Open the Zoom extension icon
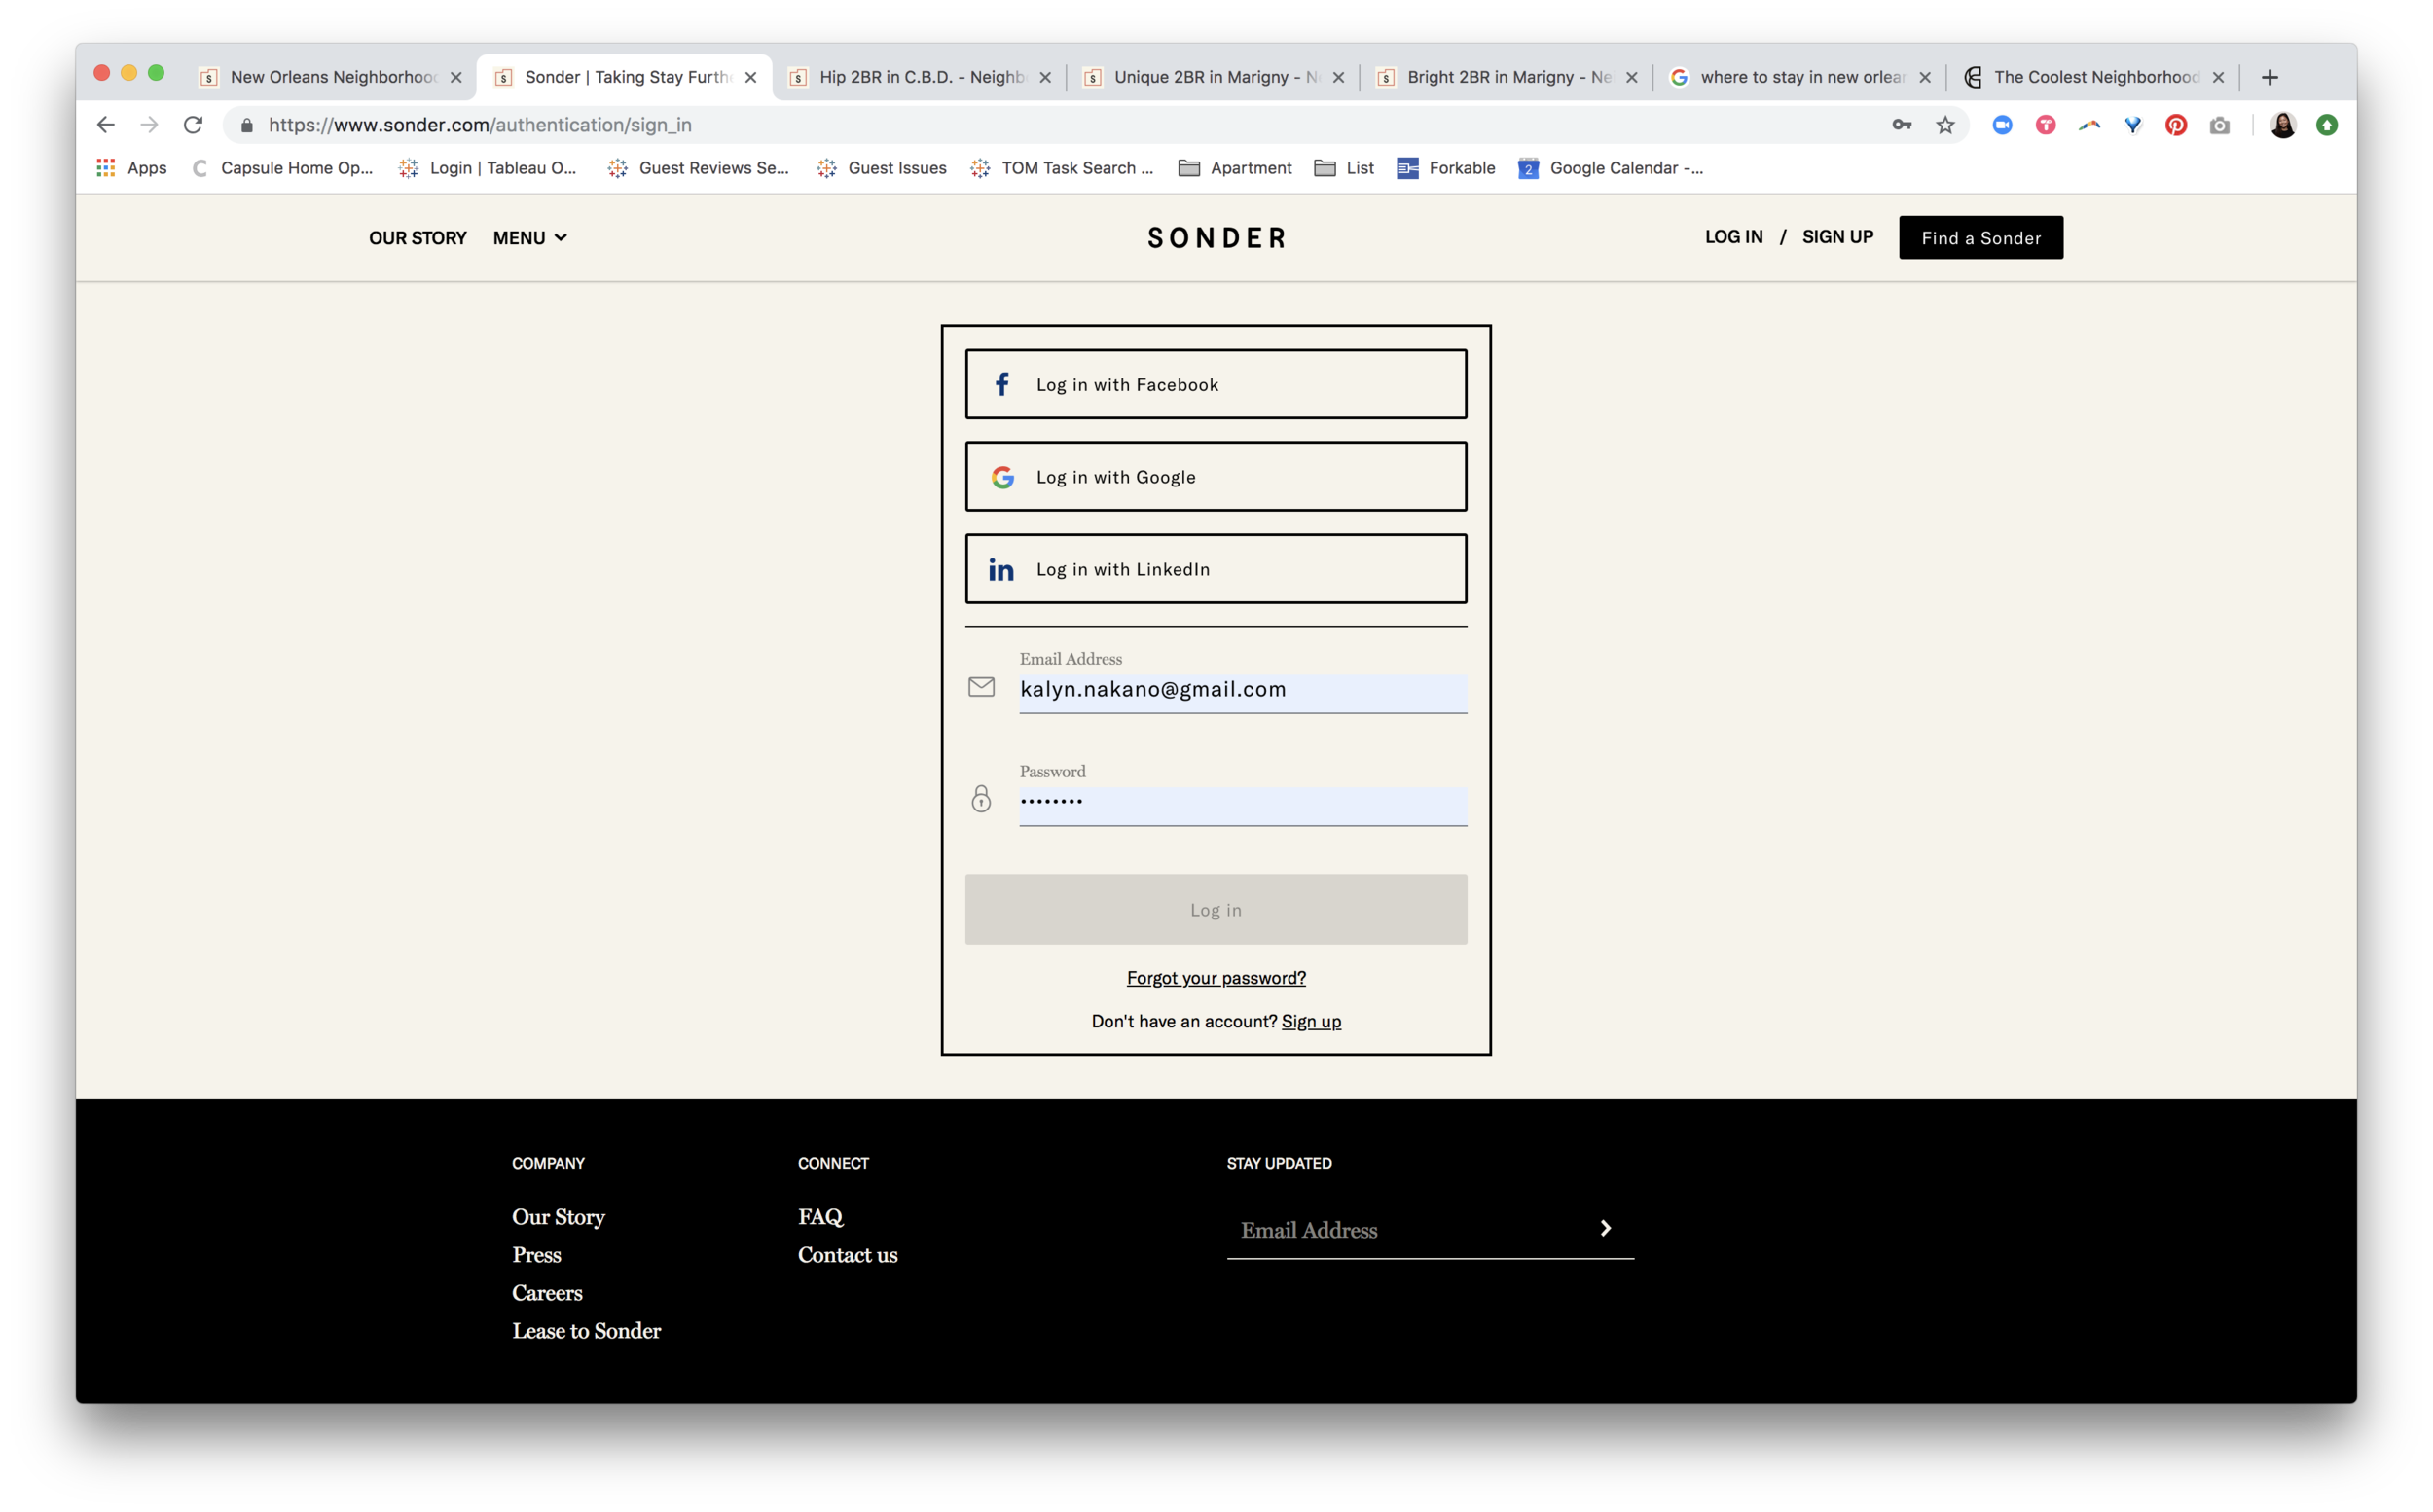2433x1512 pixels. [x=2002, y=125]
